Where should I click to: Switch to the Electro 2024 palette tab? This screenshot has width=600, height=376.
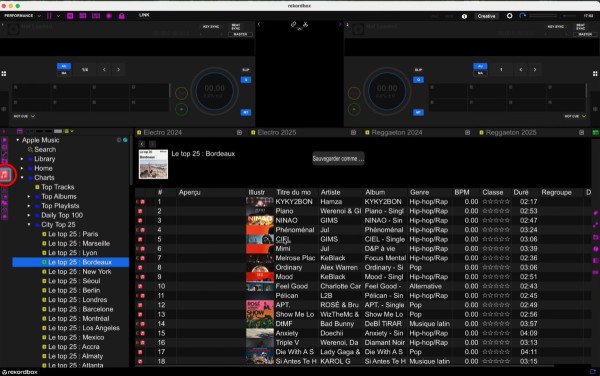(162, 132)
